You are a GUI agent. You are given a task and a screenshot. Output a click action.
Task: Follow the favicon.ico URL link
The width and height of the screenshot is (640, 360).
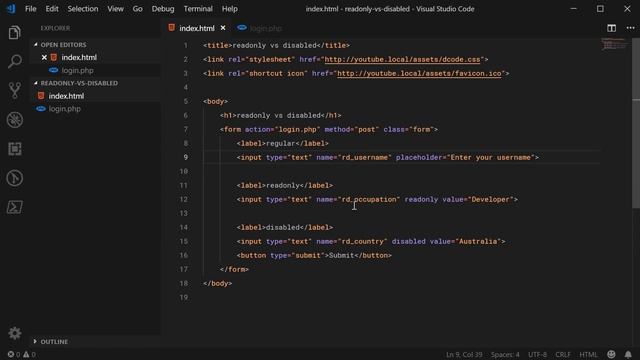[419, 73]
